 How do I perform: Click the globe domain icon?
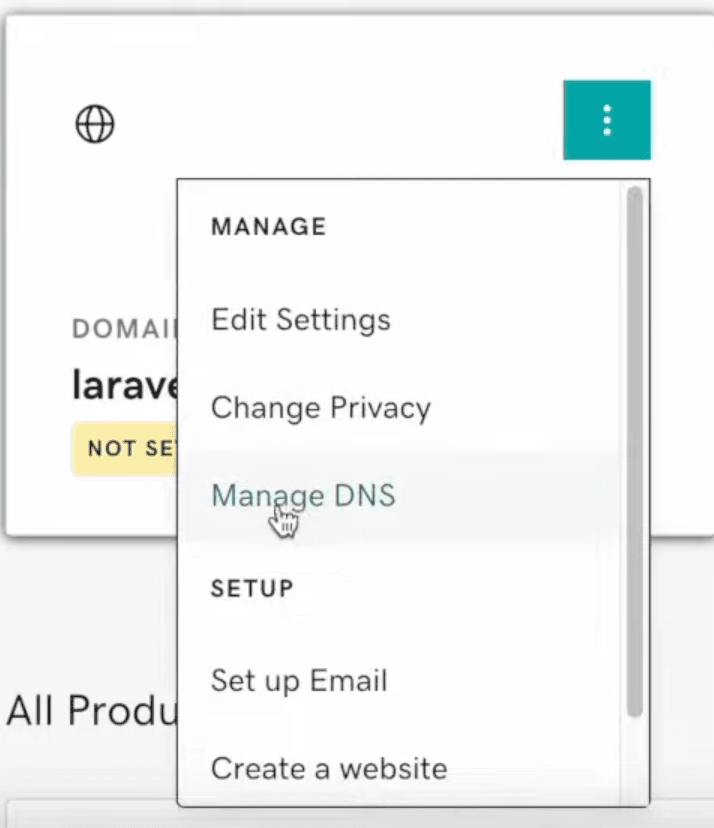96,125
